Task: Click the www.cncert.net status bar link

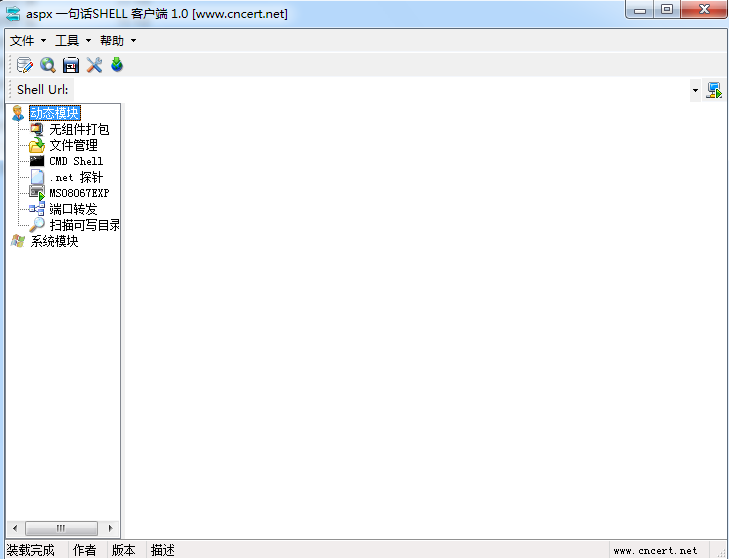Action: tap(655, 551)
